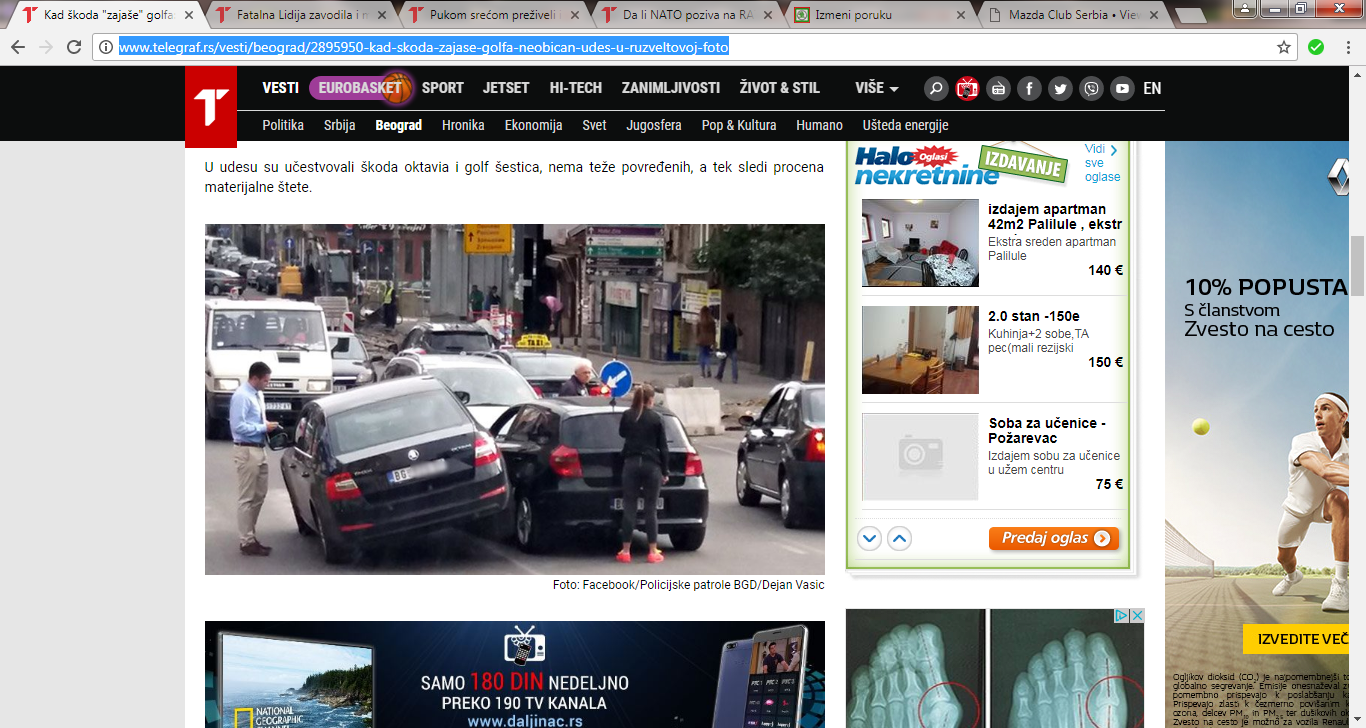The width and height of the screenshot is (1366, 728).
Task: Open the HI-TECH section
Action: point(576,88)
